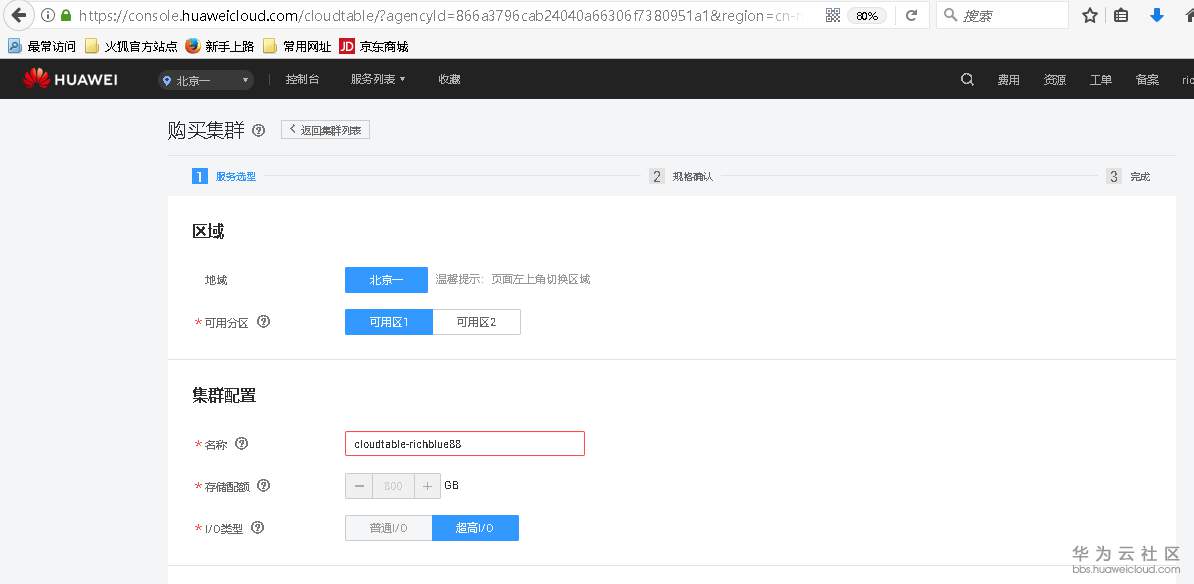The height and width of the screenshot is (584, 1194).
Task: Click the 返回集群列表 button
Action: (x=324, y=129)
